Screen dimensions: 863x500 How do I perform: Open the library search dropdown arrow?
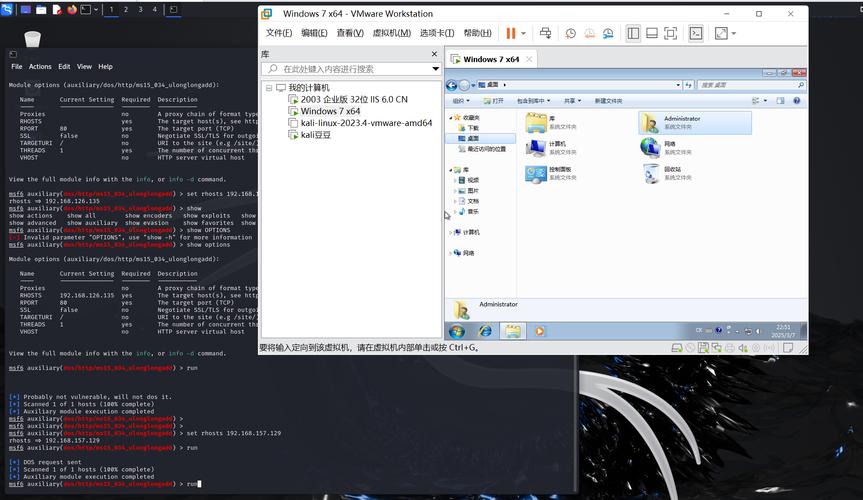point(435,69)
